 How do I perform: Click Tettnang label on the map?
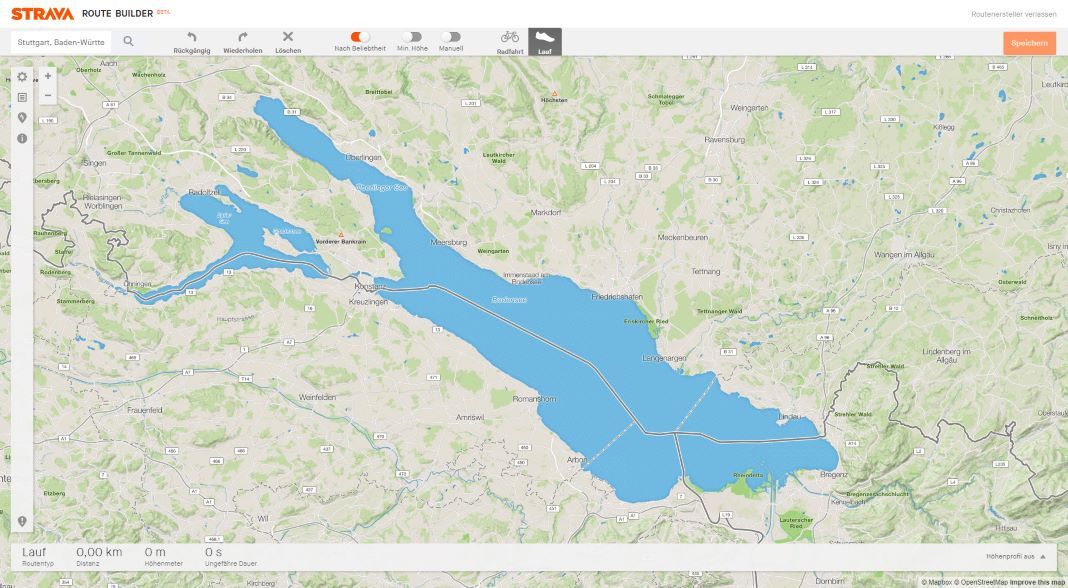tap(706, 271)
